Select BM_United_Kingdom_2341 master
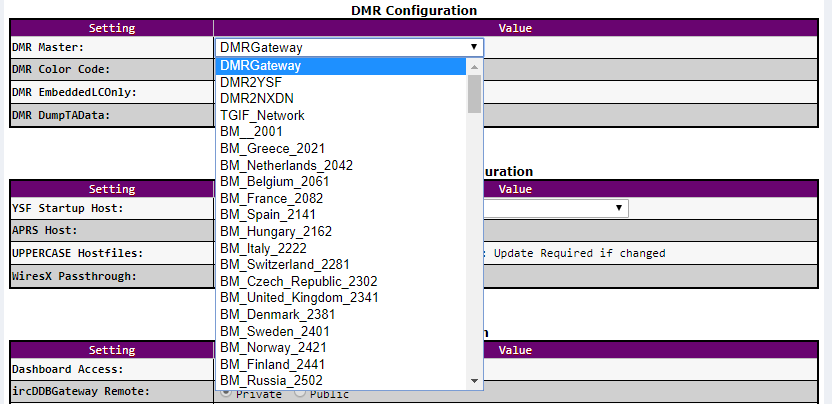This screenshot has width=832, height=404. point(342,297)
